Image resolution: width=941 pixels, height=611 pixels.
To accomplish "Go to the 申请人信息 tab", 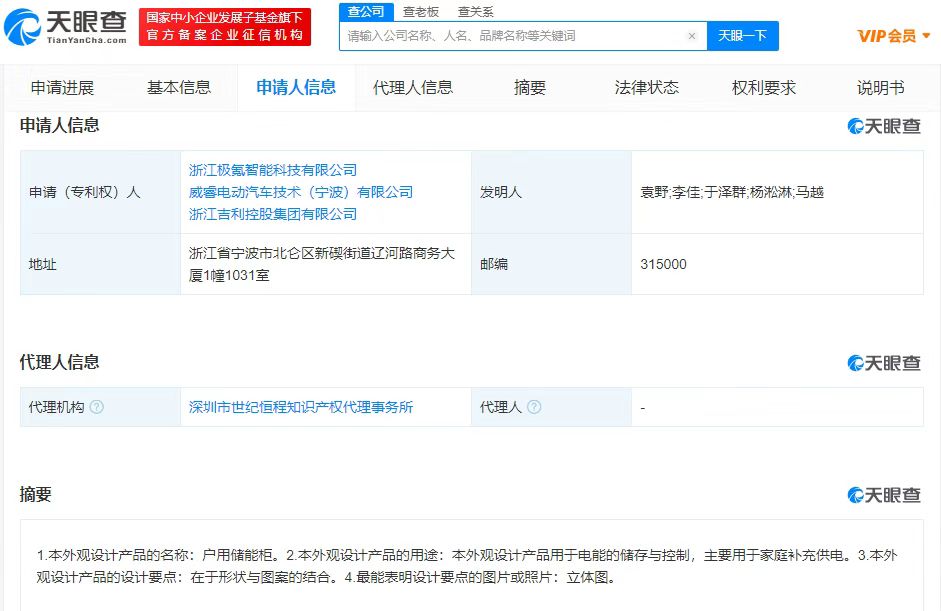I will [296, 88].
